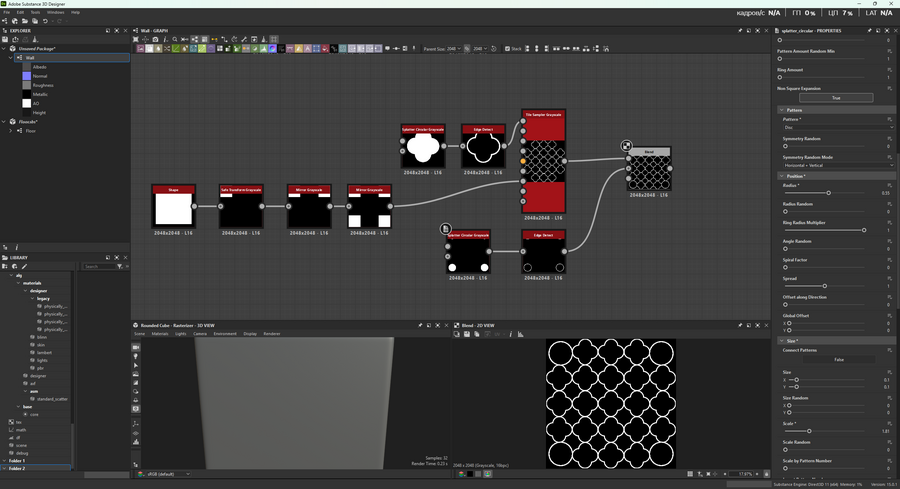The image size is (900, 489).
Task: Open the sRGB (default) color space selector
Action: [167, 474]
